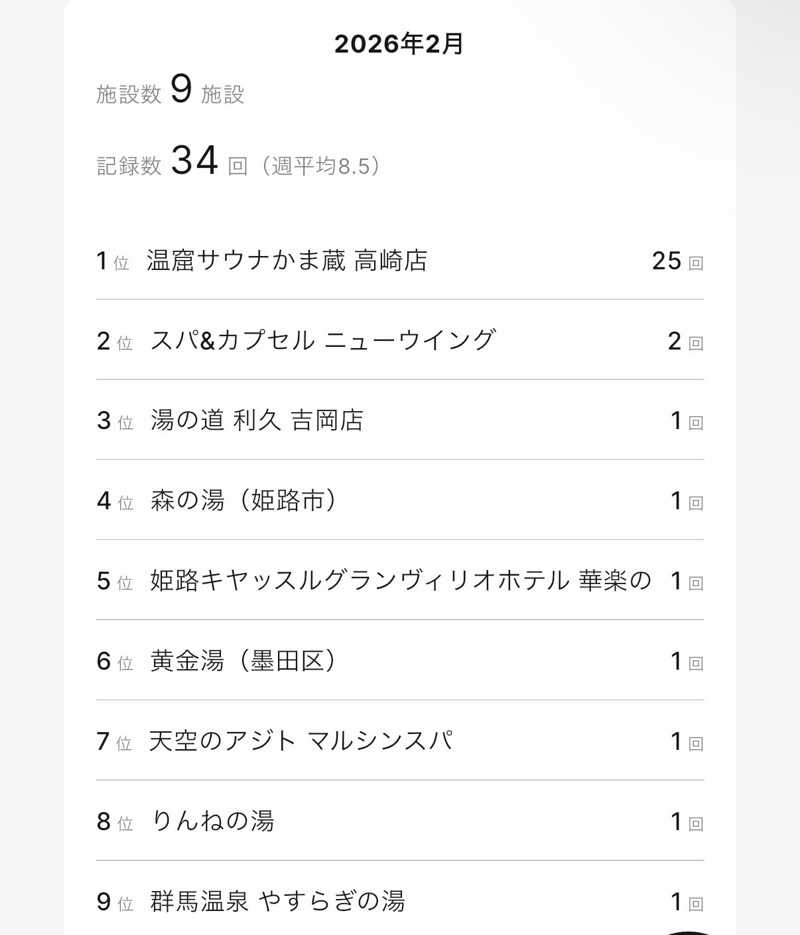Image resolution: width=800 pixels, height=935 pixels.
Task: Tap りんねの湯 facility
Action: coord(399,821)
